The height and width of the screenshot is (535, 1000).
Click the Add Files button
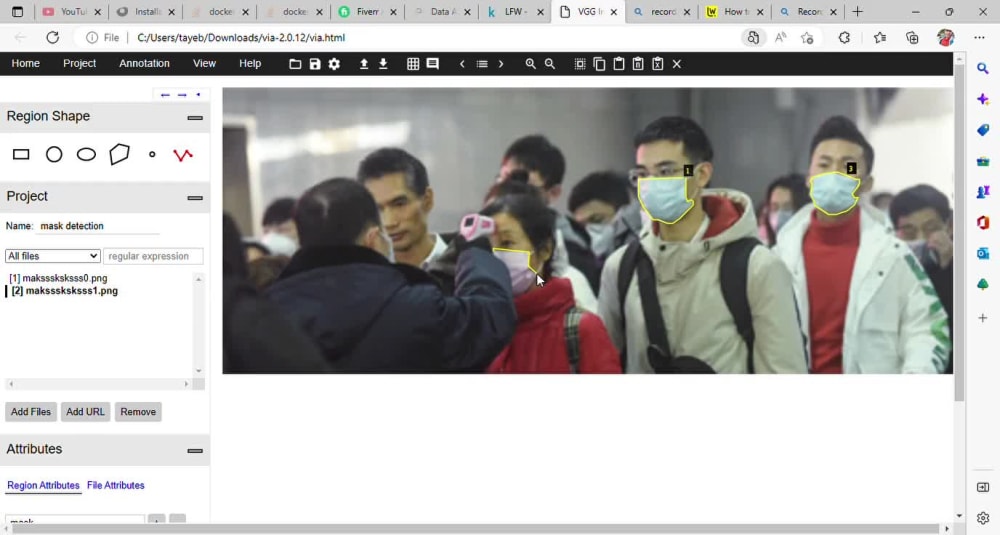click(x=31, y=412)
